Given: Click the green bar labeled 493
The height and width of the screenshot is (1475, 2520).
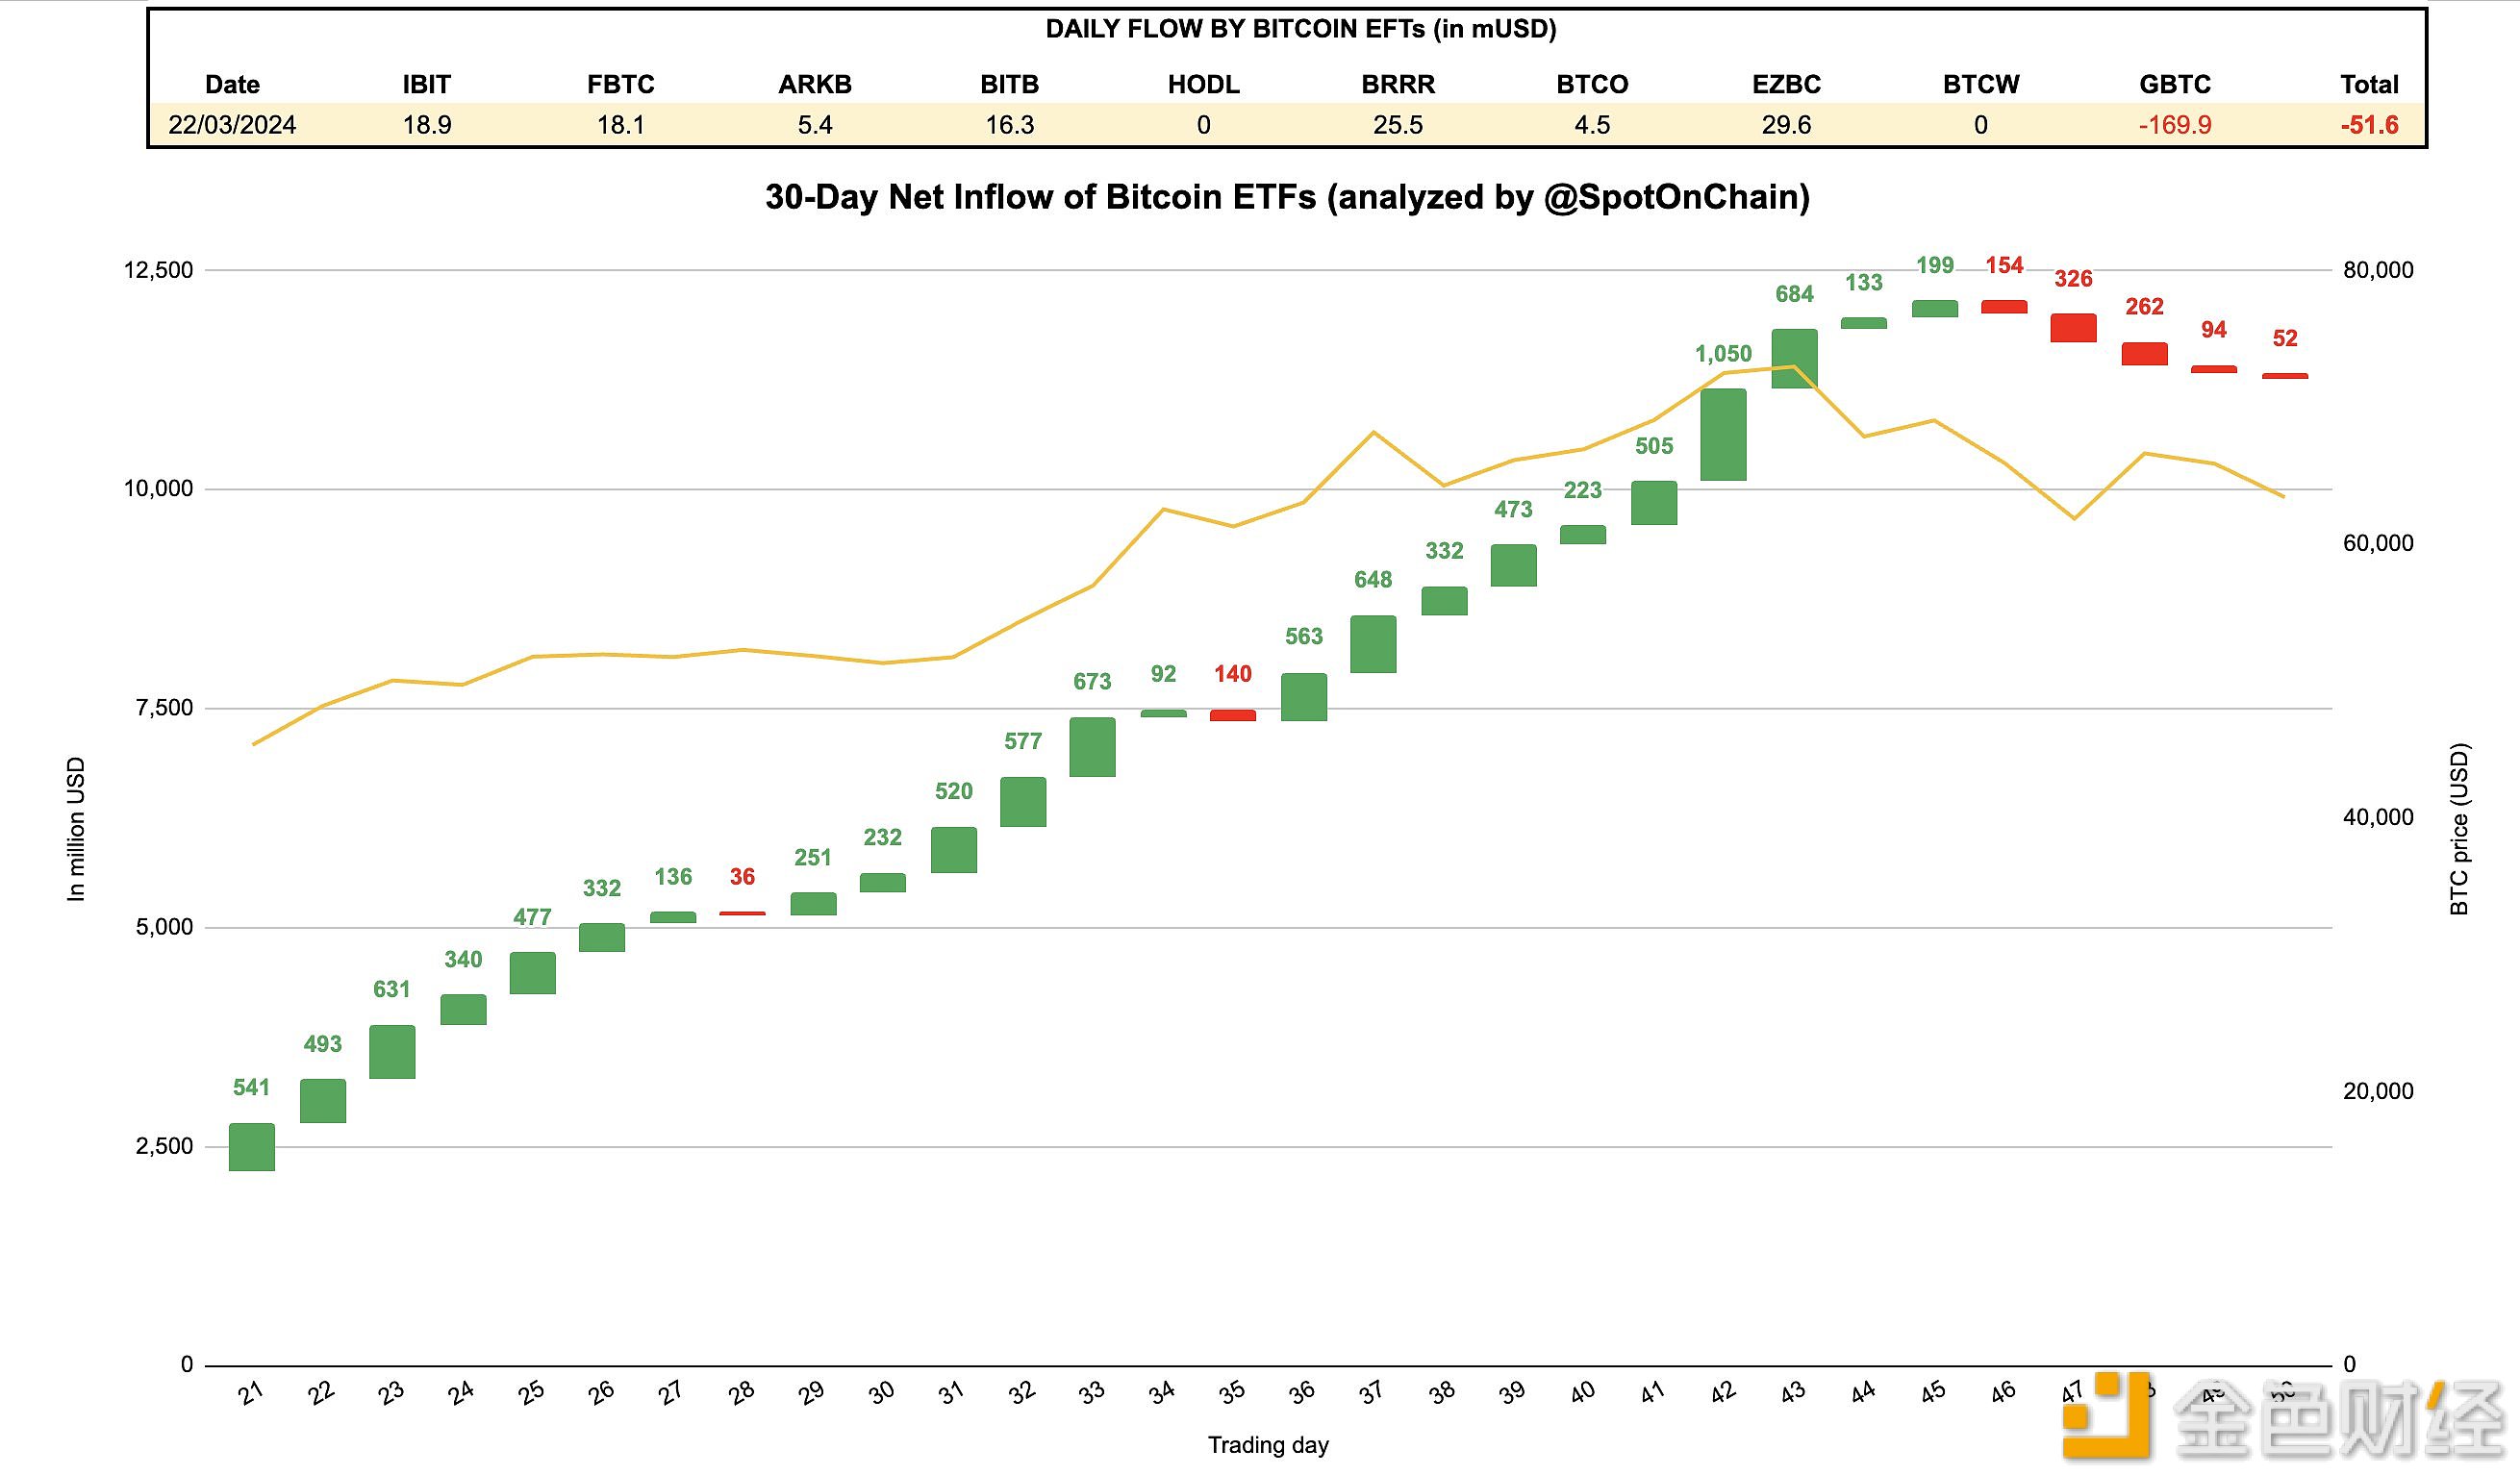Looking at the screenshot, I should tap(322, 1101).
